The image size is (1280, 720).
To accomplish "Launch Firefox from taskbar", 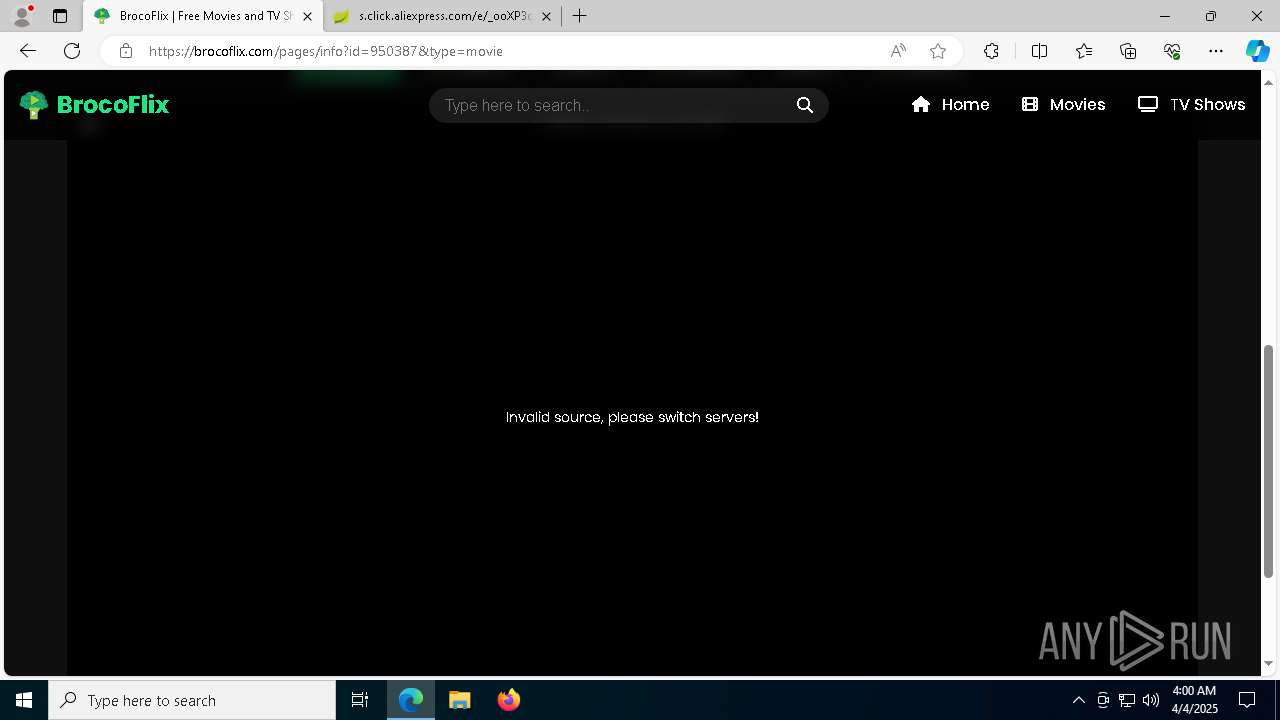I will pyautogui.click(x=508, y=700).
